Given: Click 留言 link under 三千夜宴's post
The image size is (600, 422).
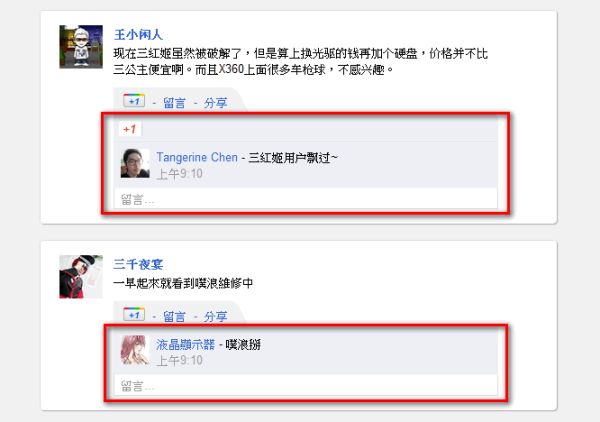Looking at the screenshot, I should point(174,316).
